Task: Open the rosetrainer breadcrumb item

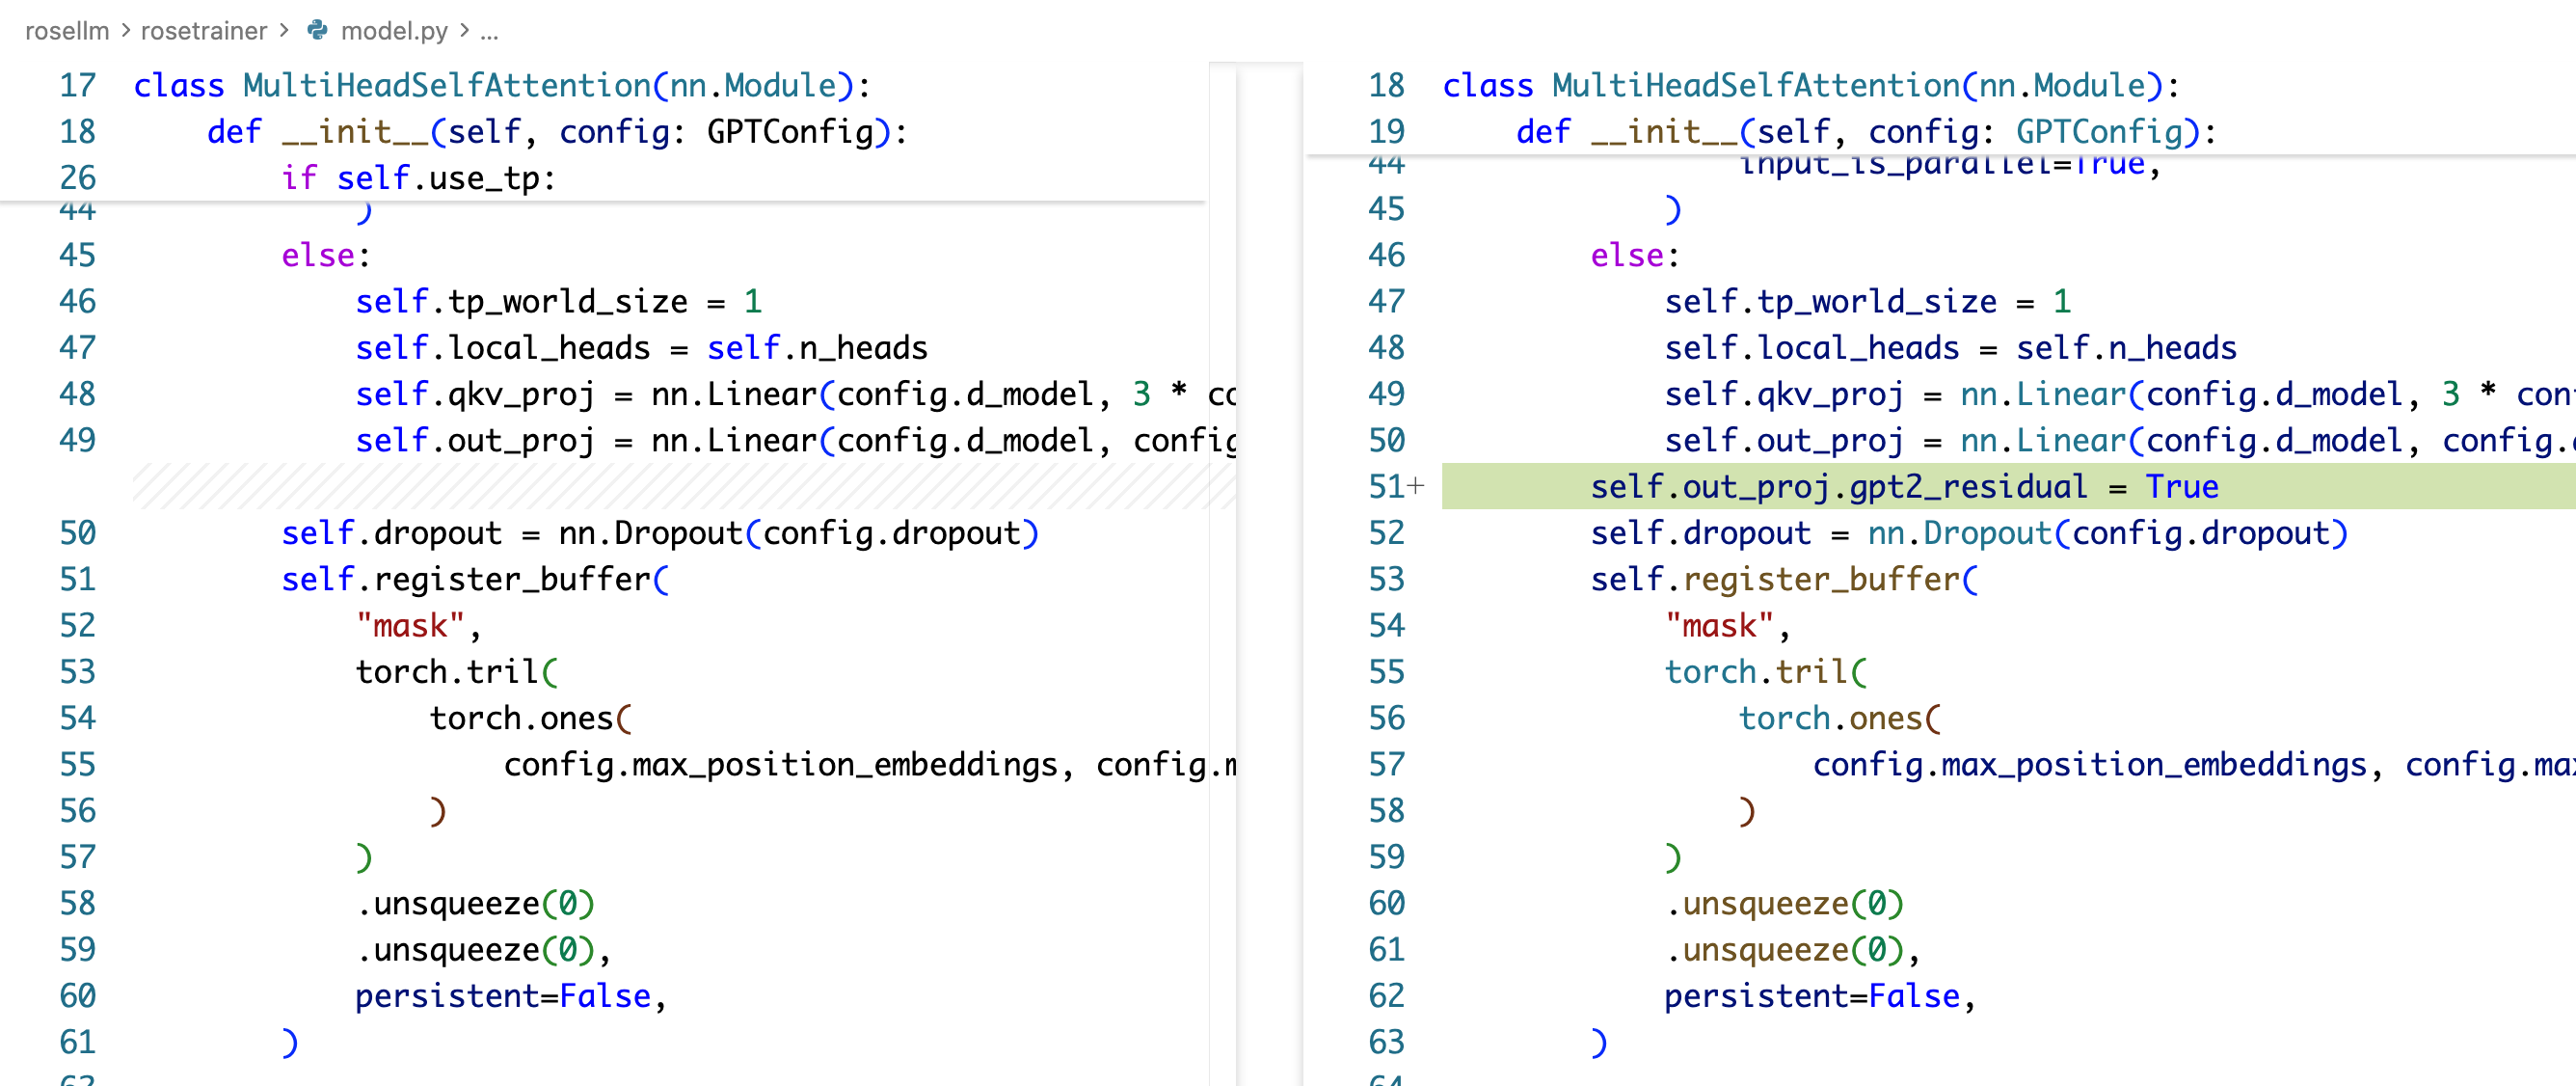Action: click(x=203, y=31)
